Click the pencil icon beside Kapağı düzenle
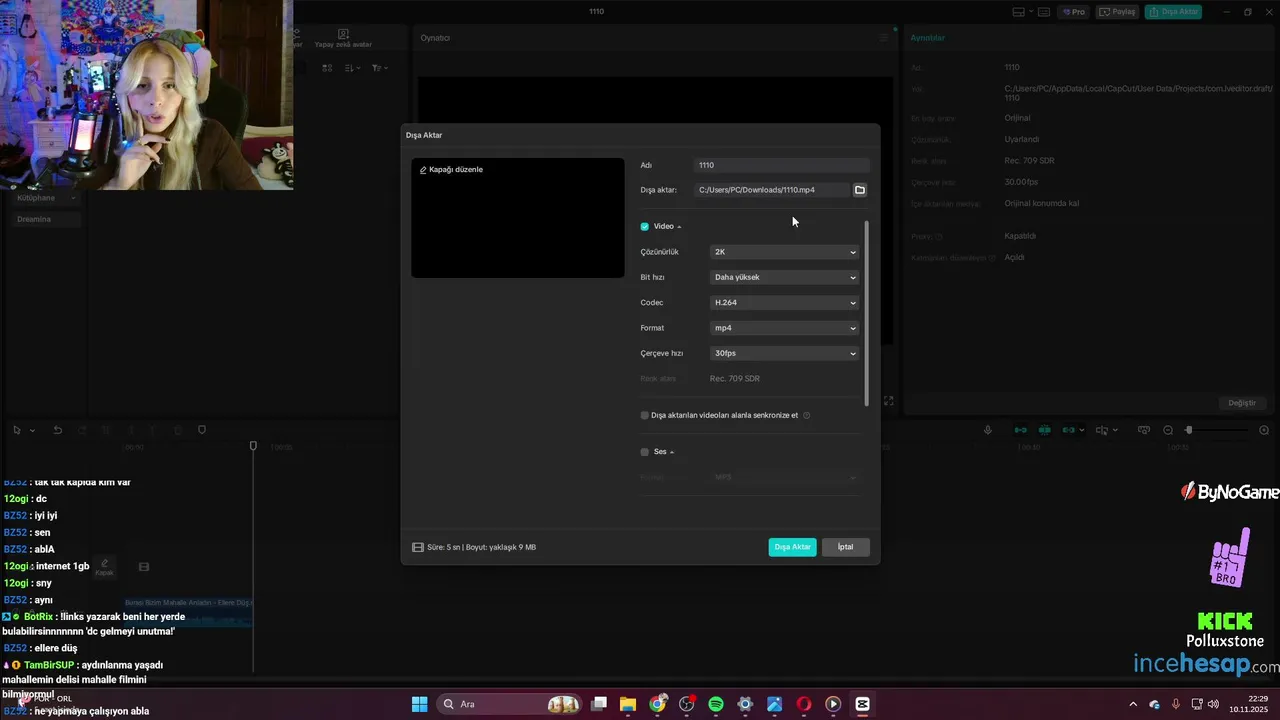Image resolution: width=1280 pixels, height=720 pixels. 423,170
